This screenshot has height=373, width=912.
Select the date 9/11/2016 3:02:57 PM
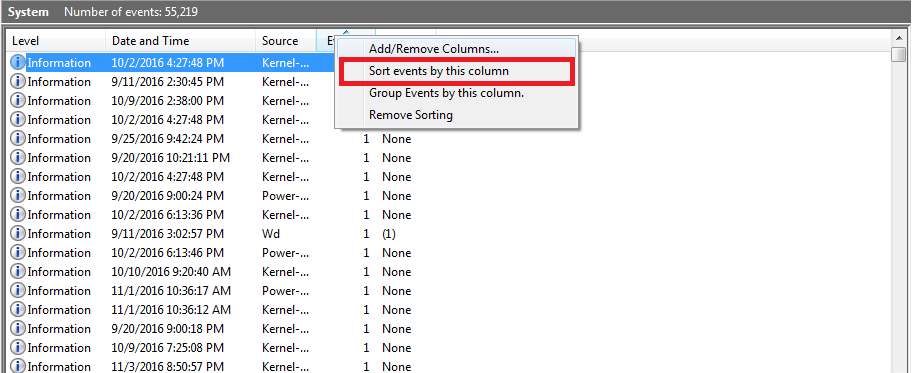[x=168, y=234]
